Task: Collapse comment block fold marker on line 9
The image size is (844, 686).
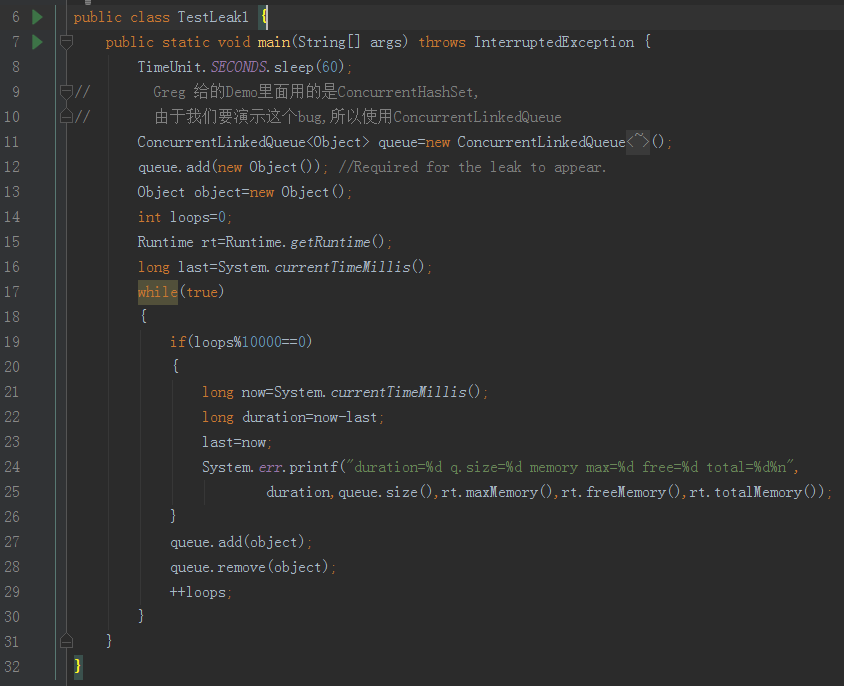Action: [66, 92]
